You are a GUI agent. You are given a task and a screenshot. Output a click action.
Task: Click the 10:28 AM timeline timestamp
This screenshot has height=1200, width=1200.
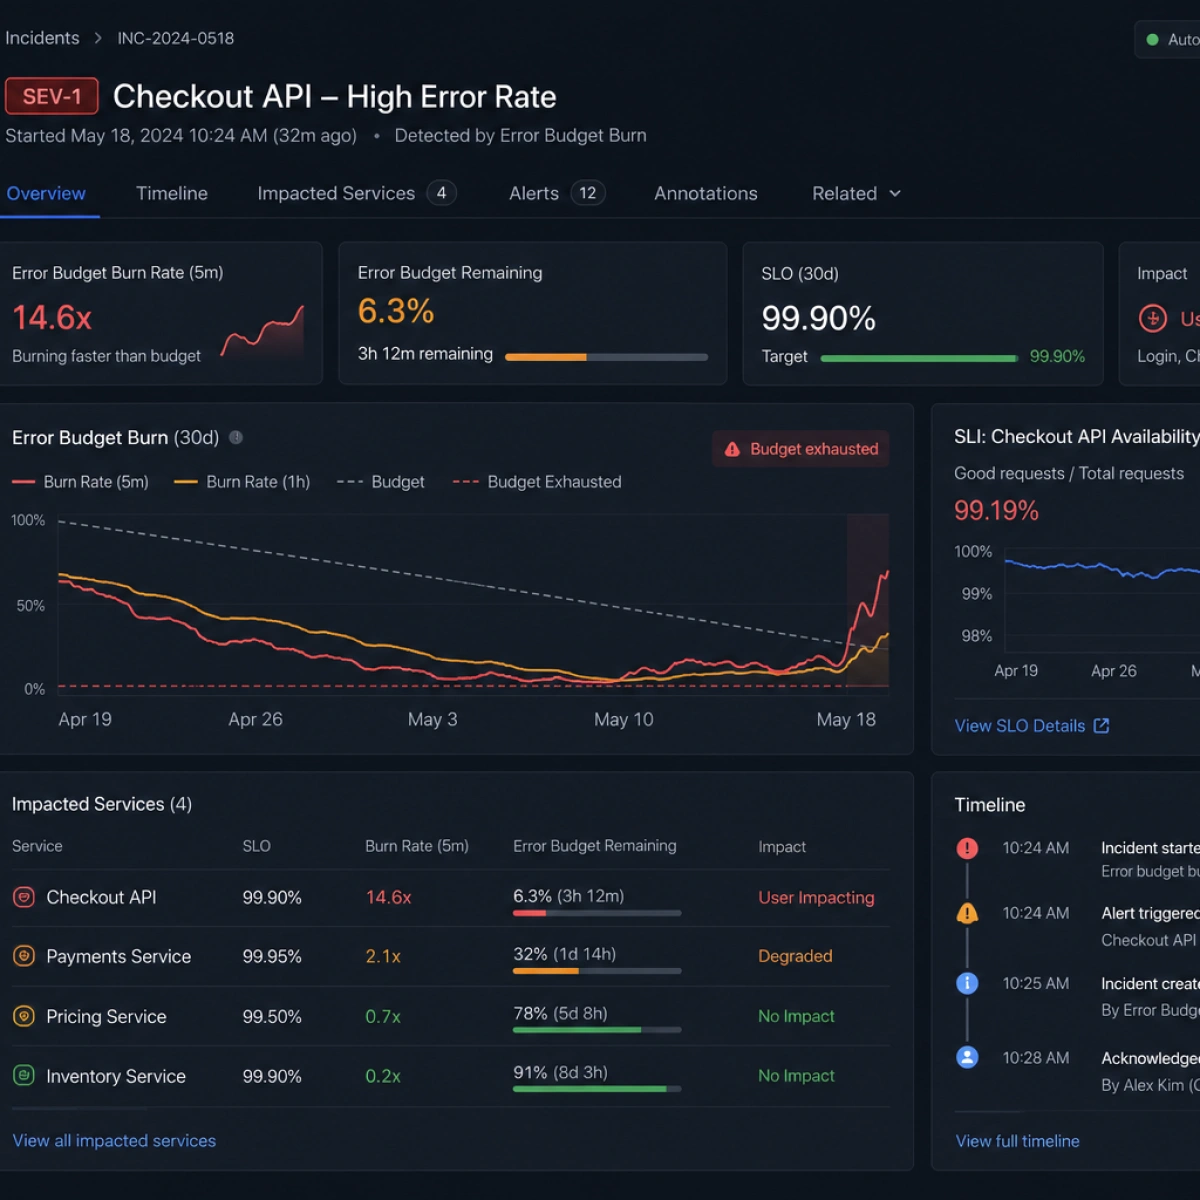point(1036,1058)
